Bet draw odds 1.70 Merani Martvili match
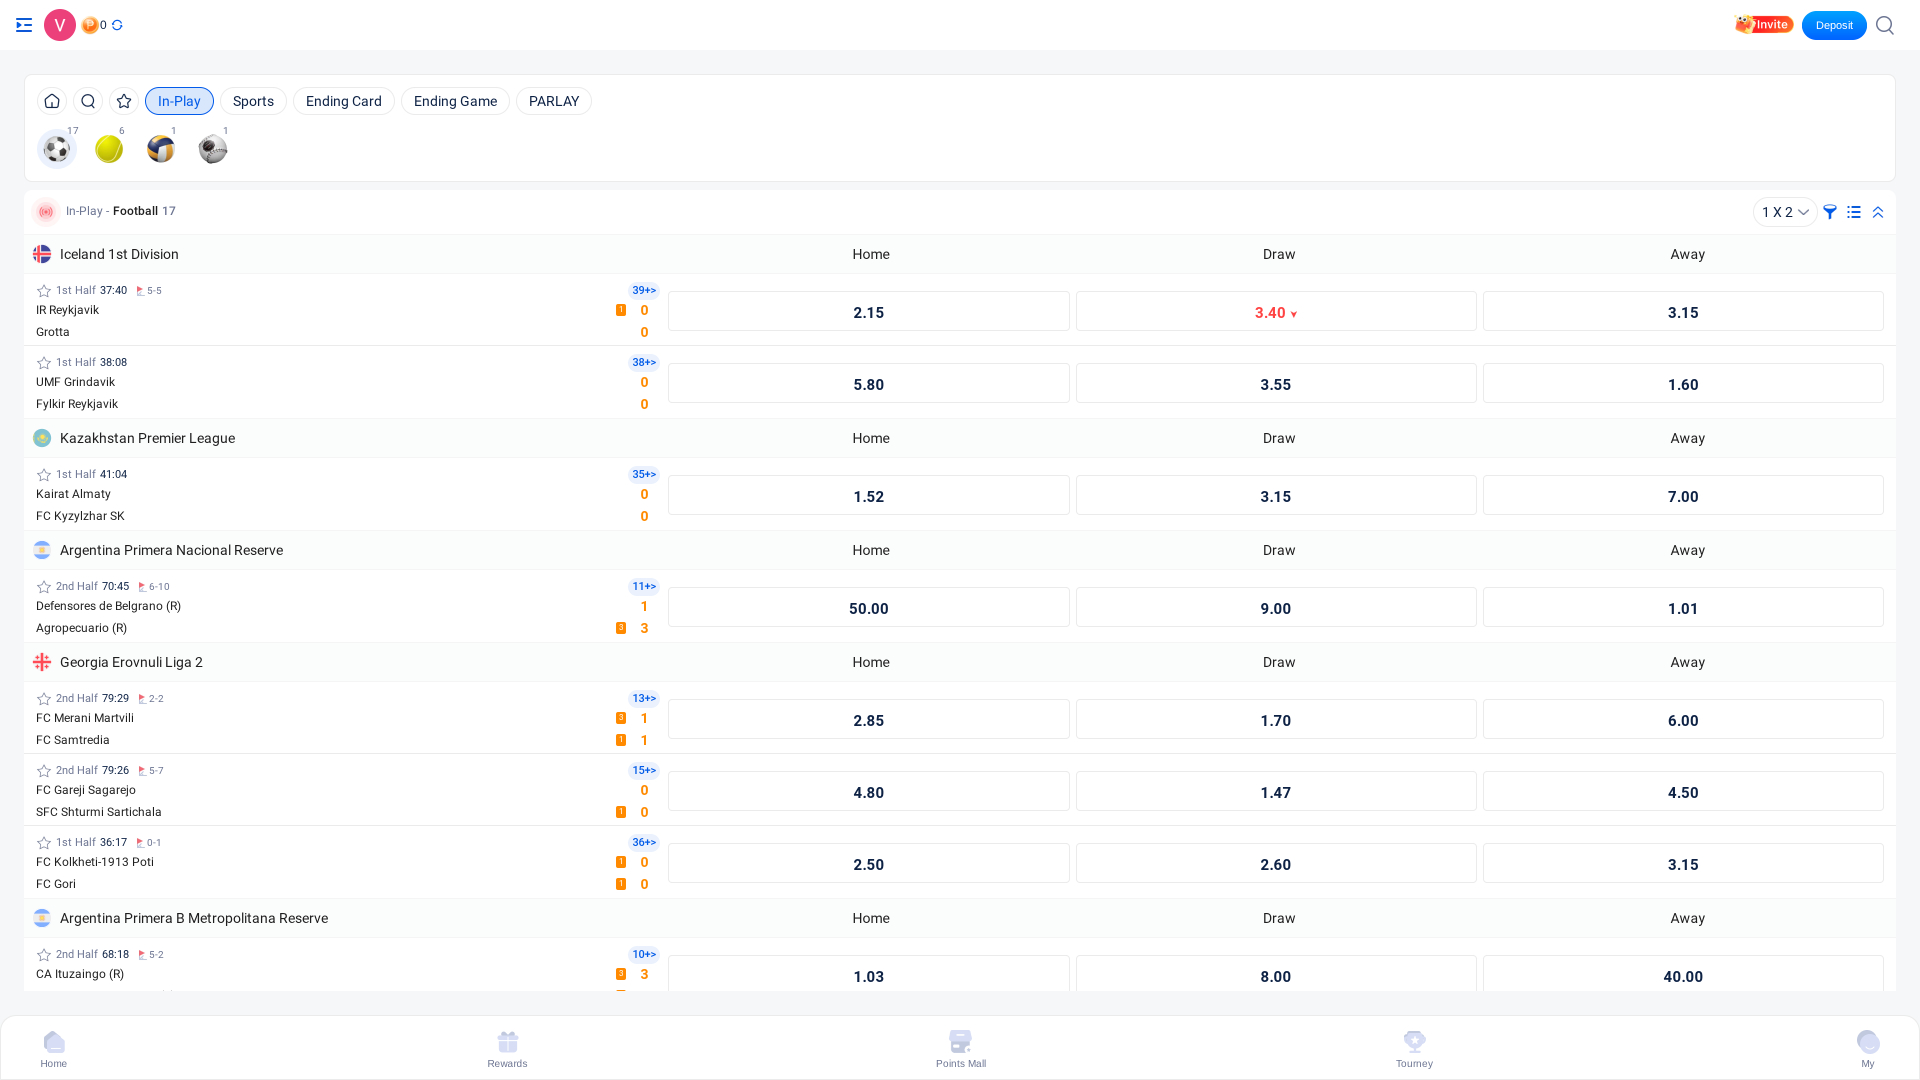The height and width of the screenshot is (1080, 1920). pyautogui.click(x=1276, y=719)
